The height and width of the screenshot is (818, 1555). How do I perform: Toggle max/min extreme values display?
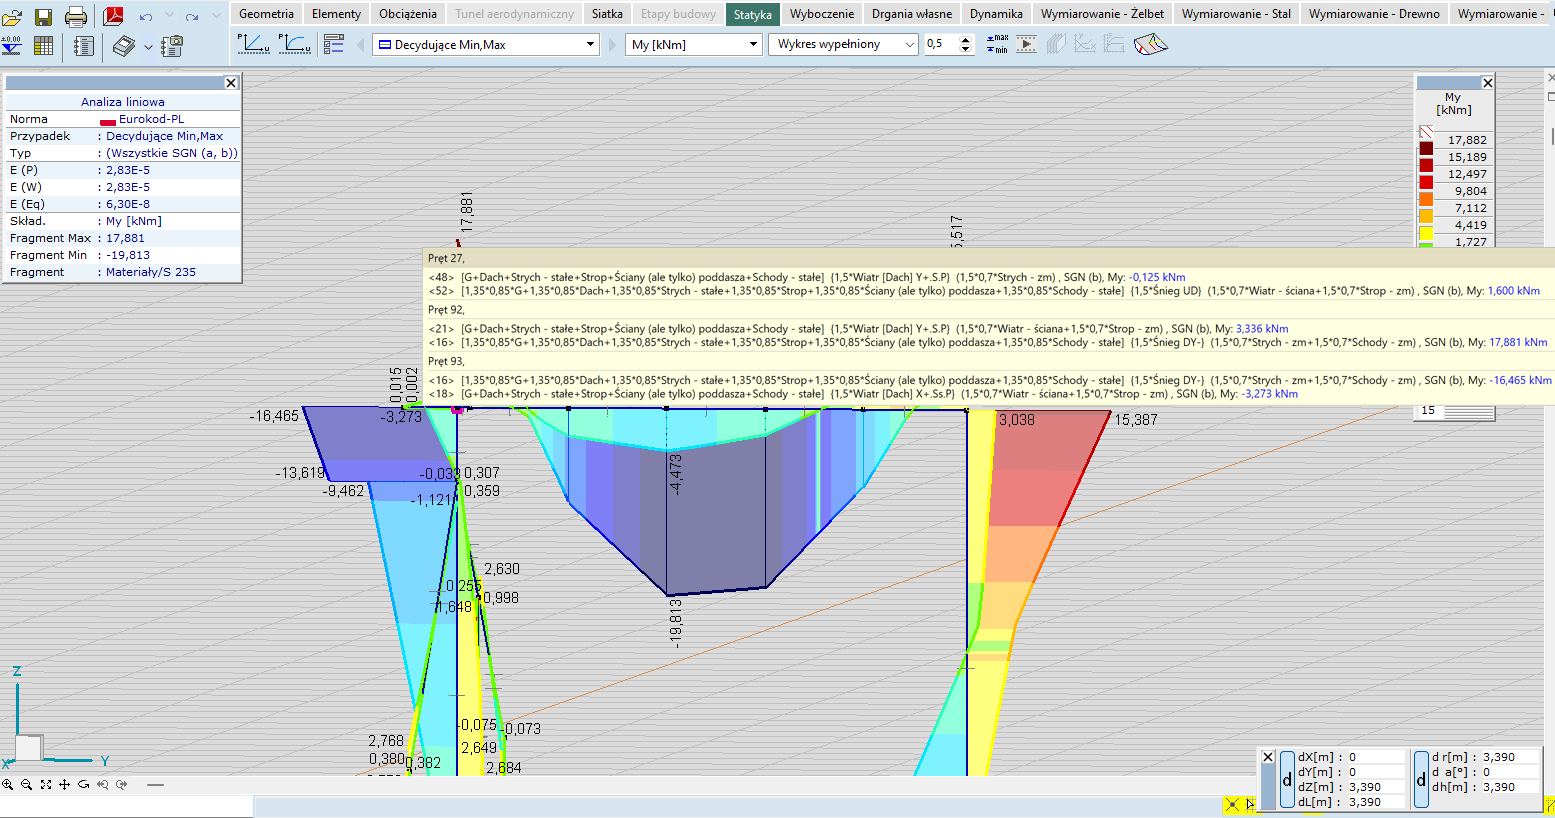997,45
